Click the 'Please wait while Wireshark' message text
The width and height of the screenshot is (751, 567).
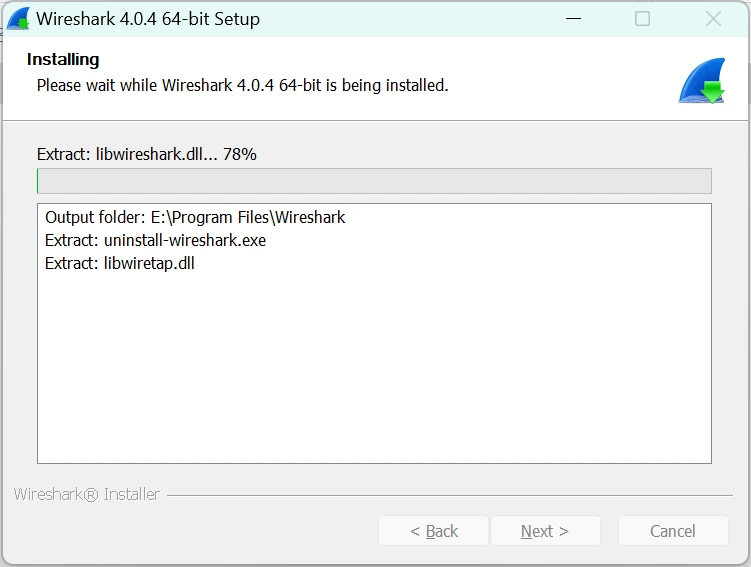point(242,85)
